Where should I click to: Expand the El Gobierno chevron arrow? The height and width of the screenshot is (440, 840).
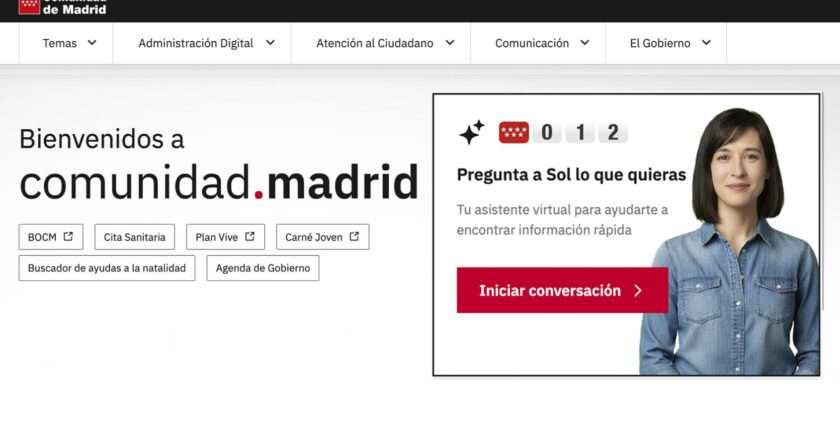706,42
